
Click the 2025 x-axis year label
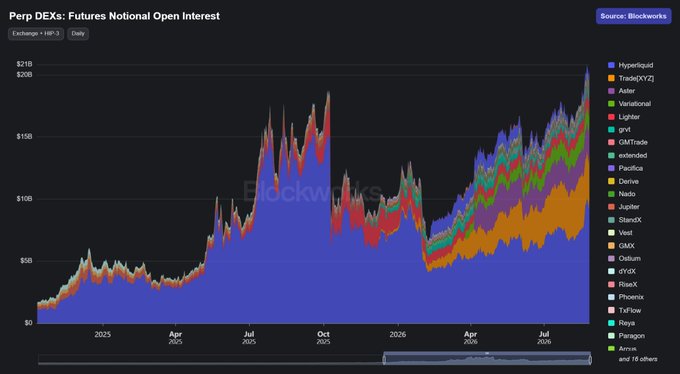[103, 335]
